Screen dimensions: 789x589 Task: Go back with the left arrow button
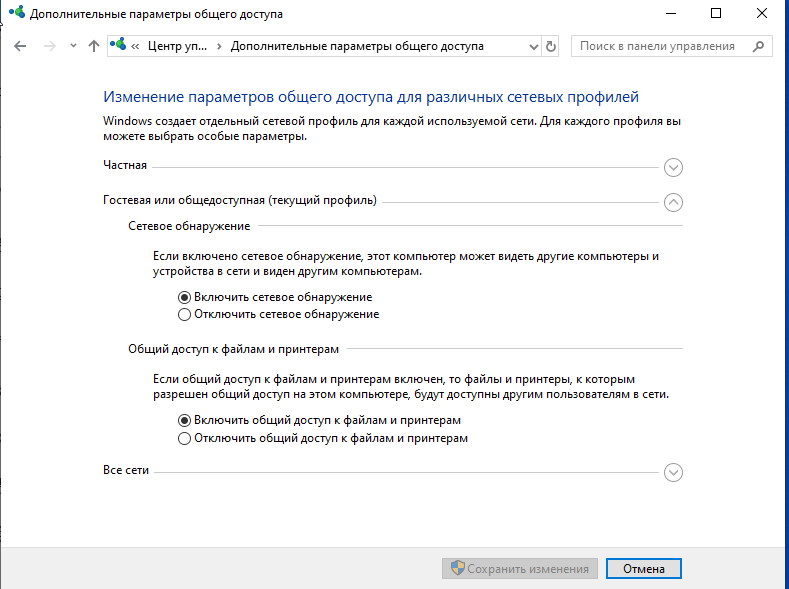pyautogui.click(x=20, y=46)
